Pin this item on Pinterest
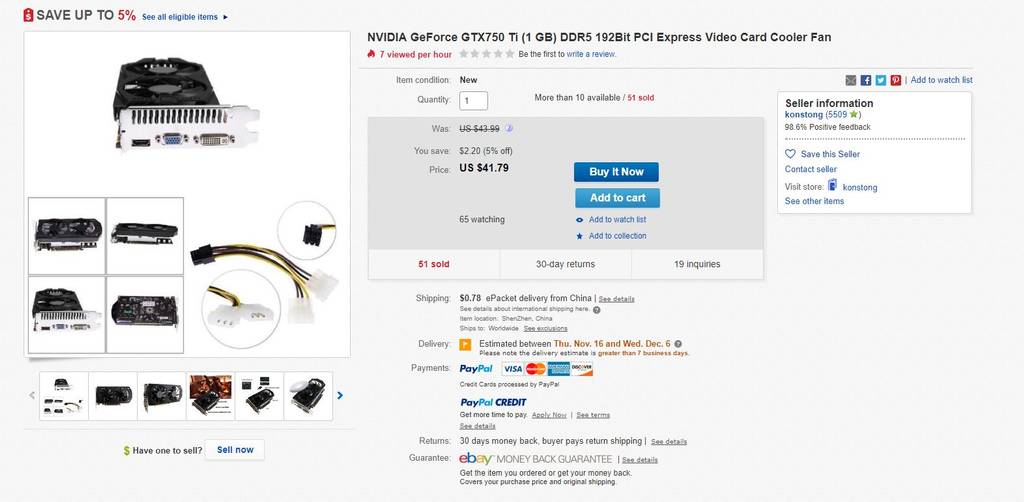 pyautogui.click(x=896, y=80)
